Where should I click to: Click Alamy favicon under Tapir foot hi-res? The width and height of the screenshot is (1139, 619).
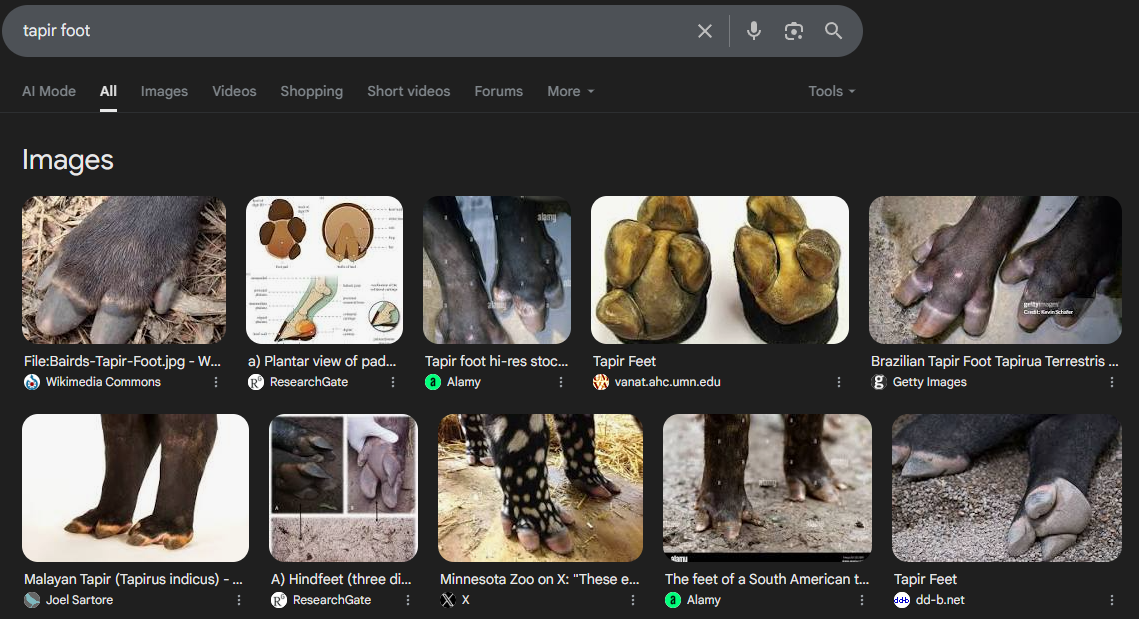tap(433, 381)
